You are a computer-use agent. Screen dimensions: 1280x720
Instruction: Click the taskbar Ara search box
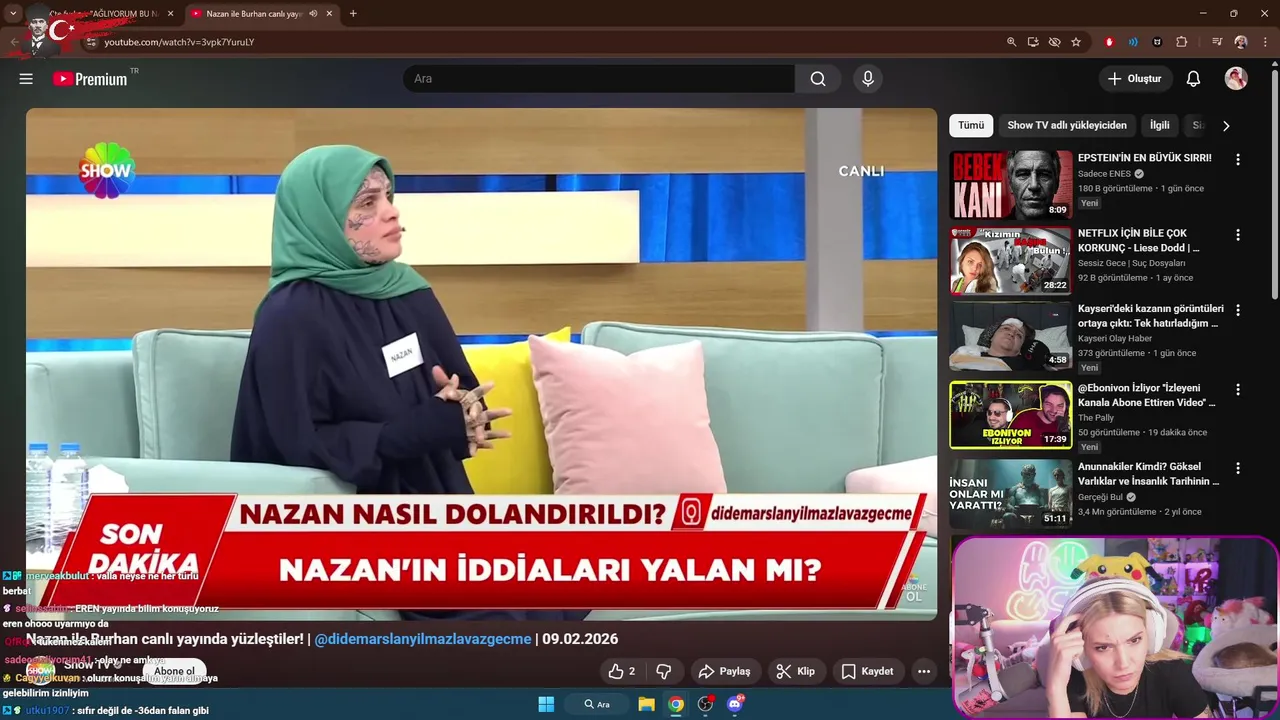596,704
